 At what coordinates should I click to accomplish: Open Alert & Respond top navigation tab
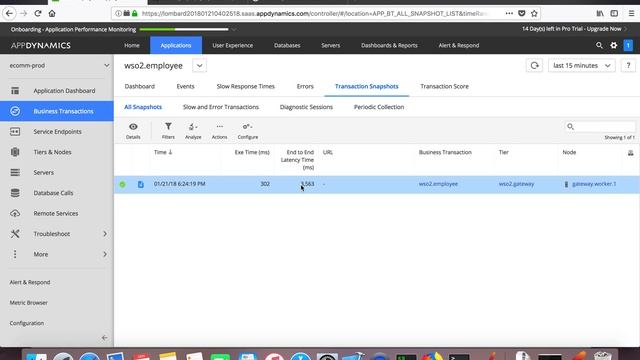pyautogui.click(x=459, y=45)
